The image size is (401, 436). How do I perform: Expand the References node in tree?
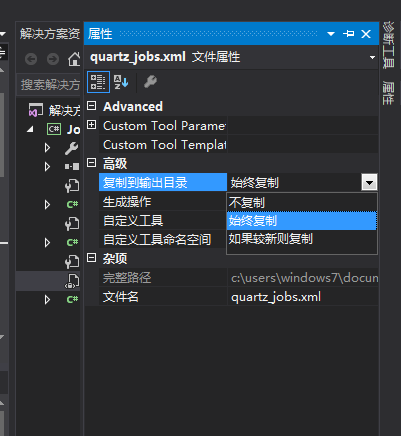(x=47, y=166)
